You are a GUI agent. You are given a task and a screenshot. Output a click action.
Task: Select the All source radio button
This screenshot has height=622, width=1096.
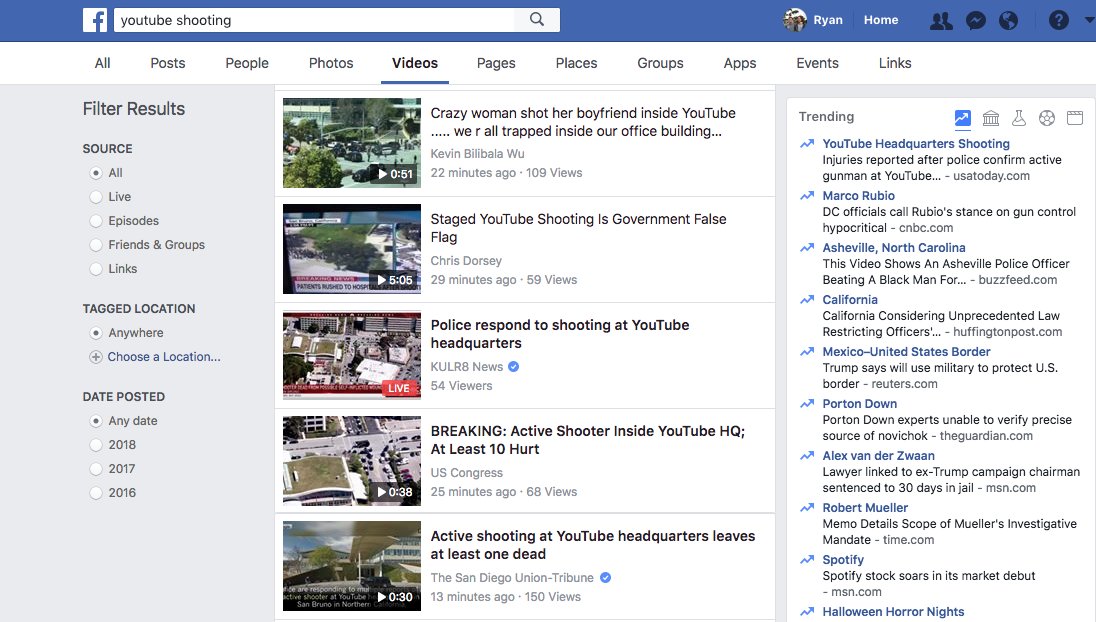[96, 173]
